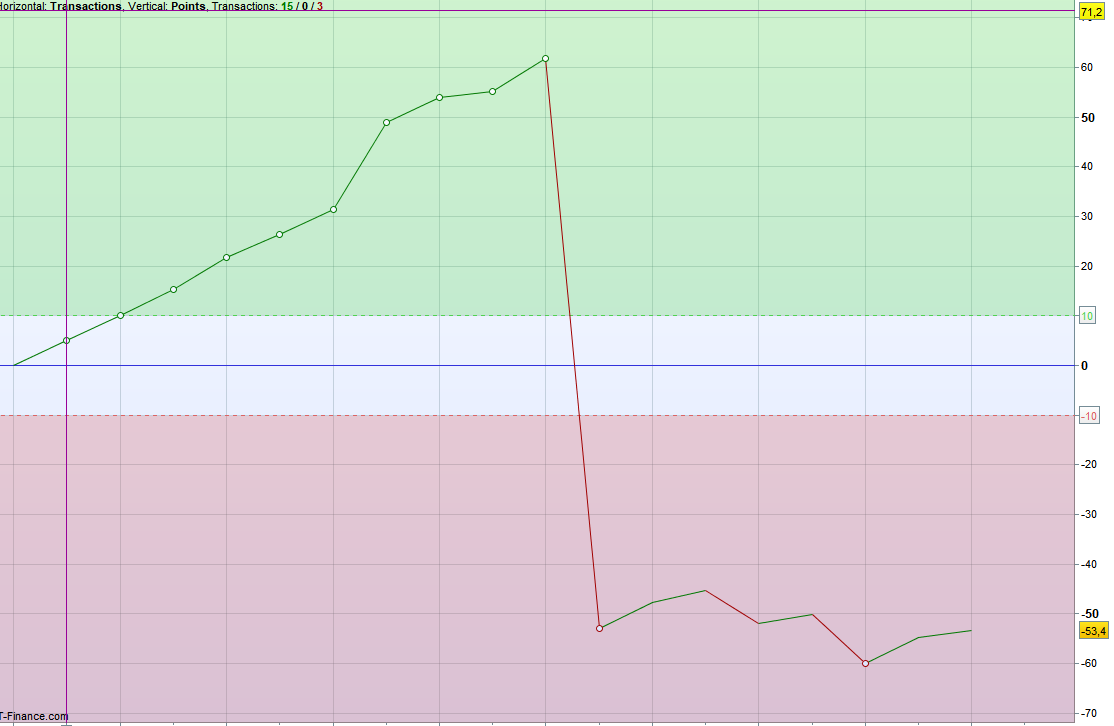Viewport: 1114px width, 726px height.
Task: Click the bold '50' axis label
Action: [x=1088, y=118]
